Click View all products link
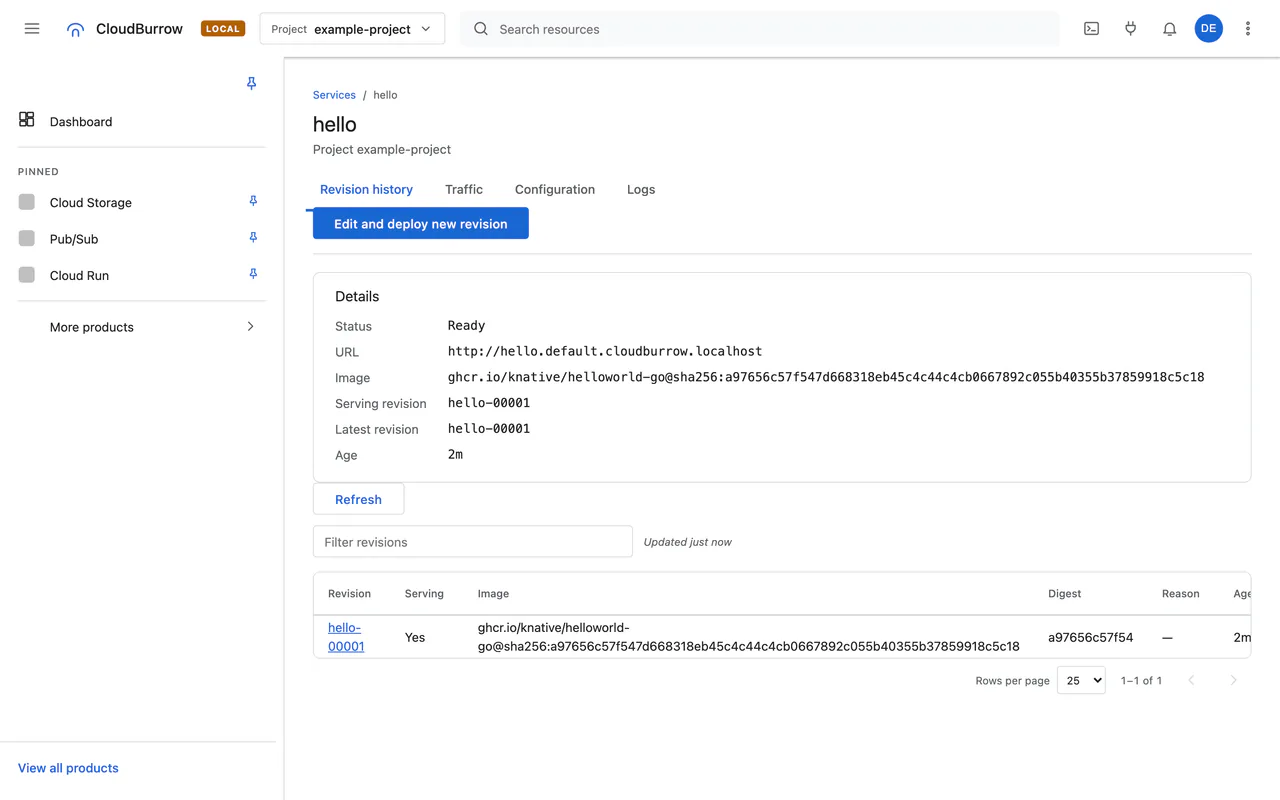Image resolution: width=1280 pixels, height=800 pixels. coord(68,768)
